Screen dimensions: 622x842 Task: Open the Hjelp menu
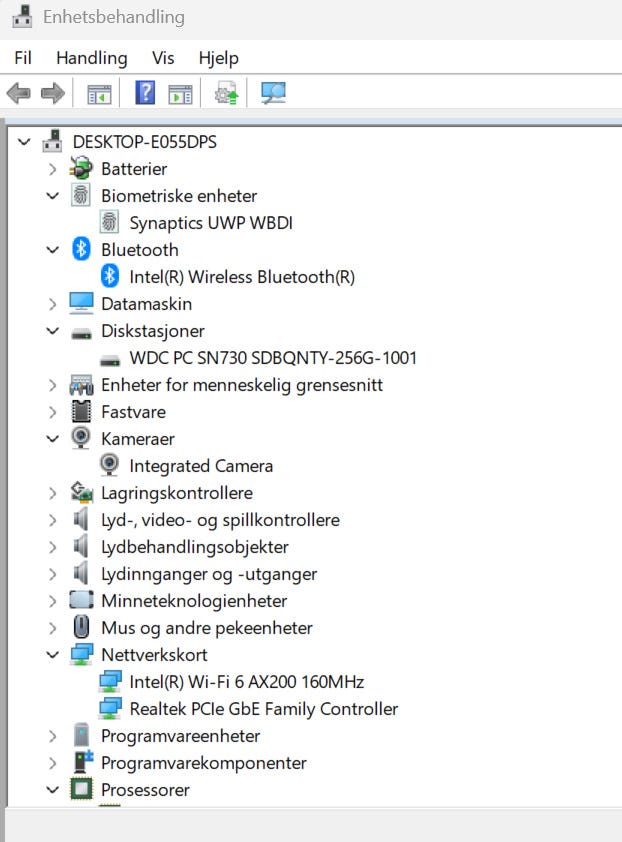point(219,58)
